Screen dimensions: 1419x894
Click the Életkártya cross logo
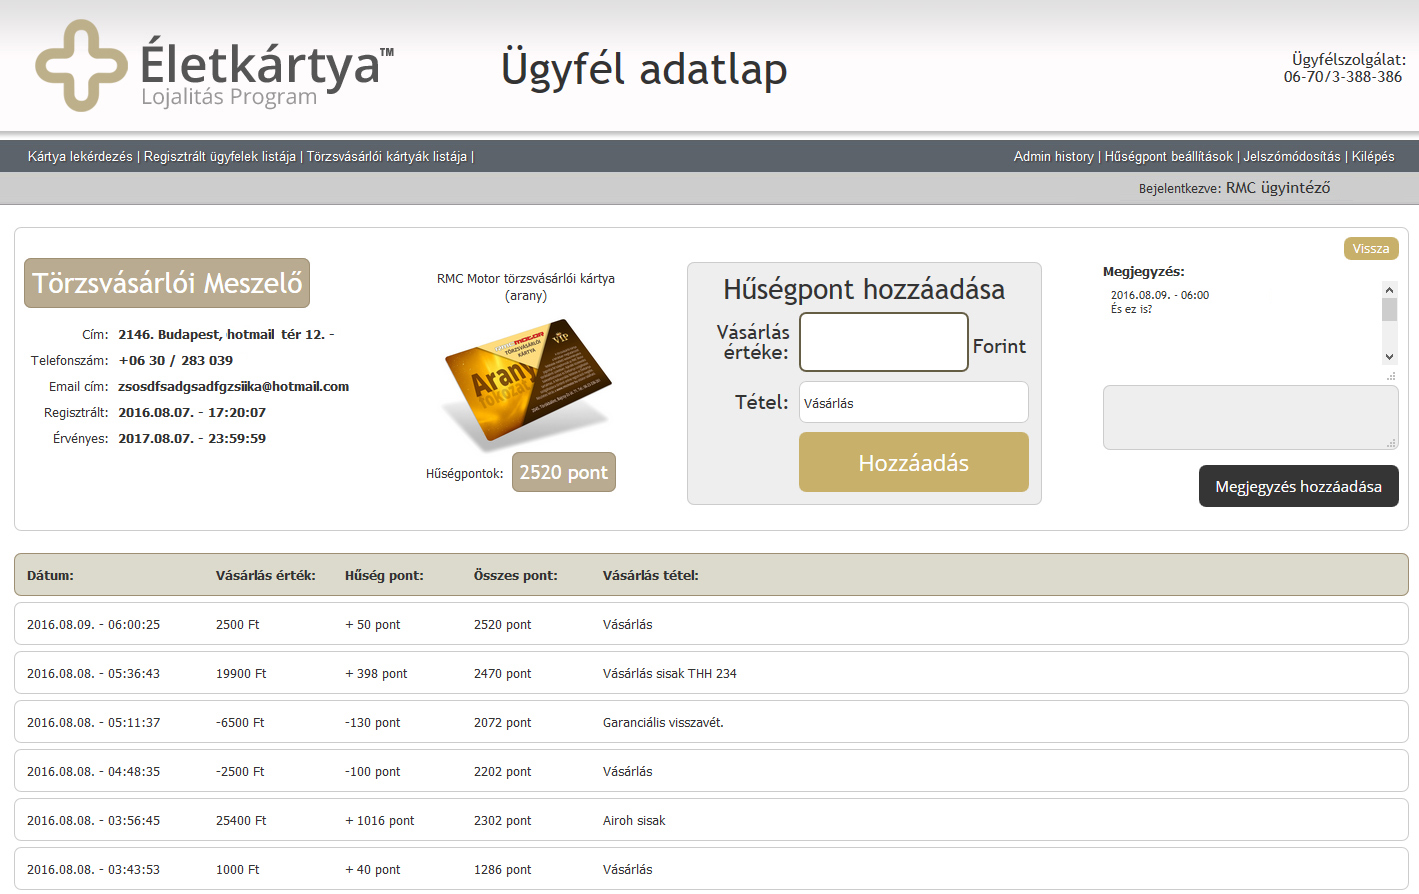click(81, 66)
